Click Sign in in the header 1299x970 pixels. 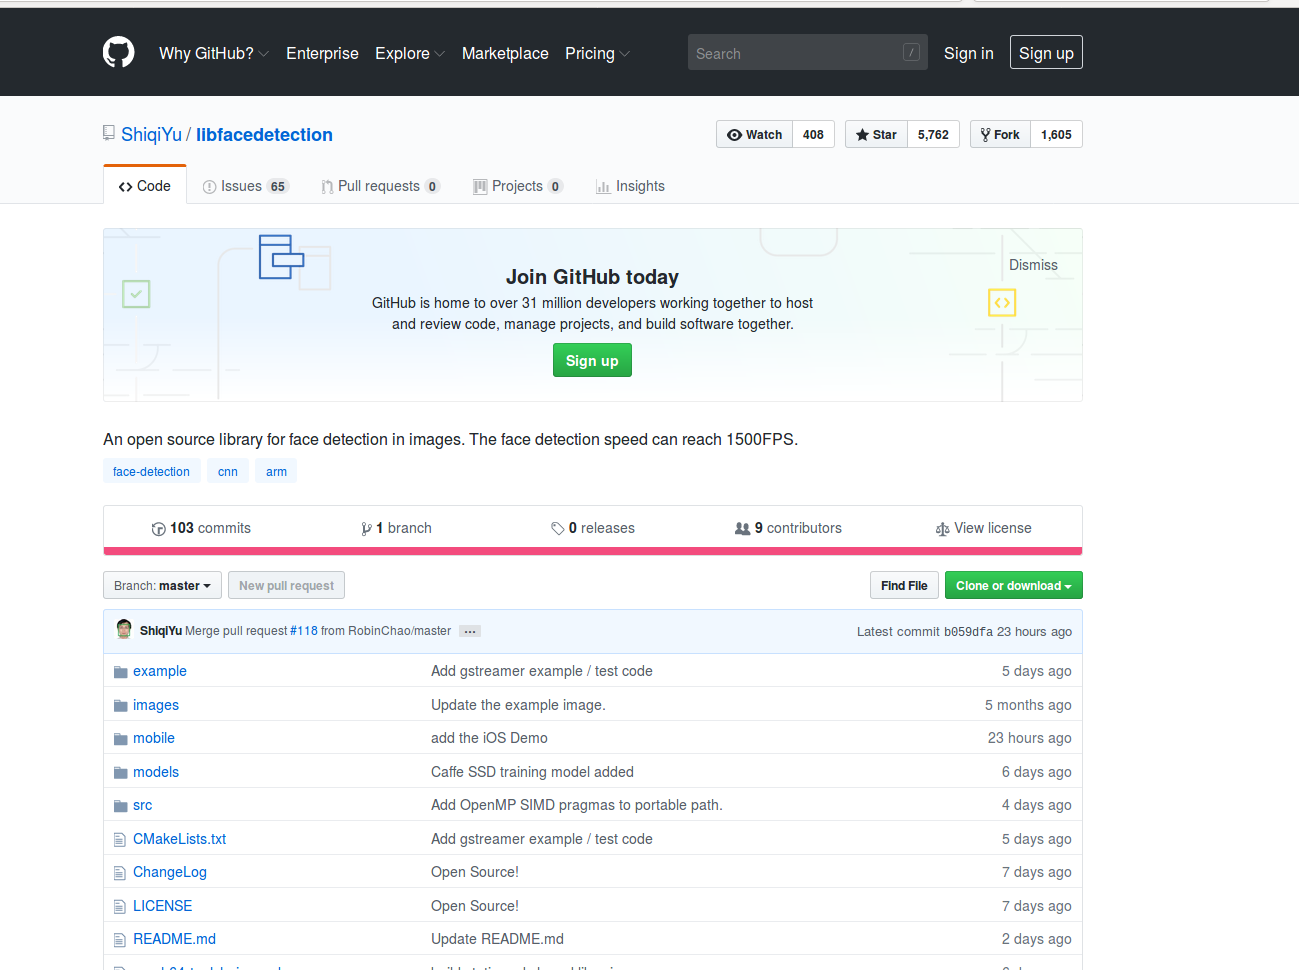point(969,53)
